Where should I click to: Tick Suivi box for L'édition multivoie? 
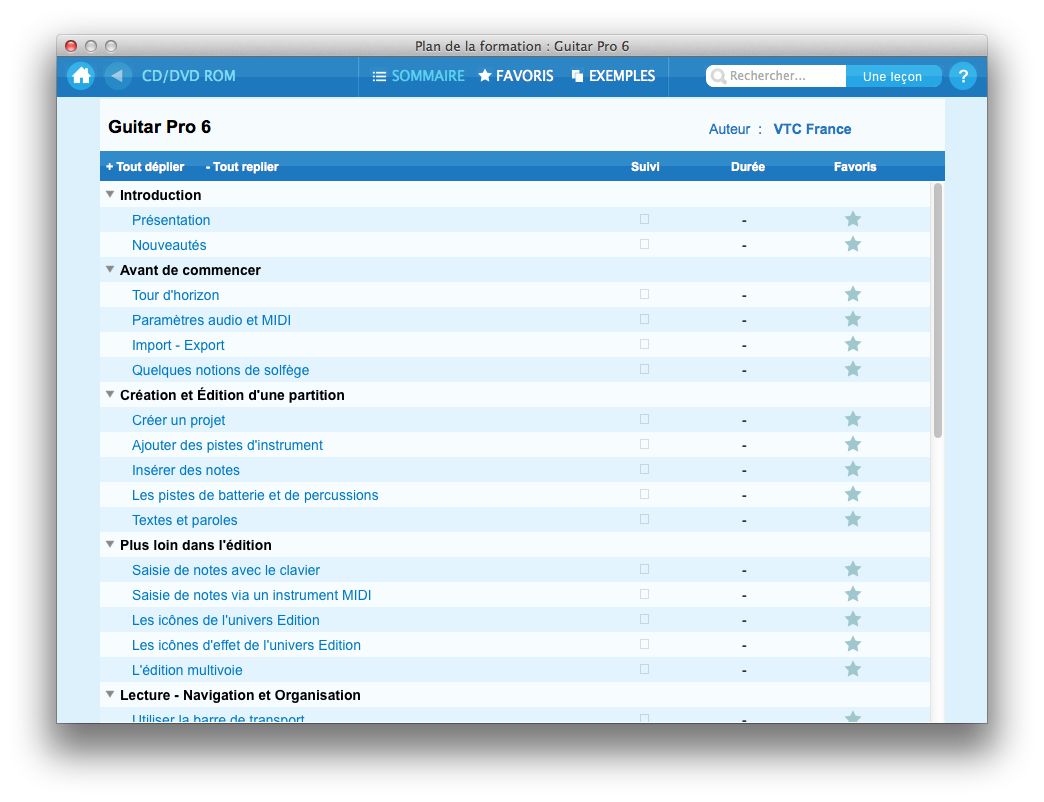tap(645, 669)
